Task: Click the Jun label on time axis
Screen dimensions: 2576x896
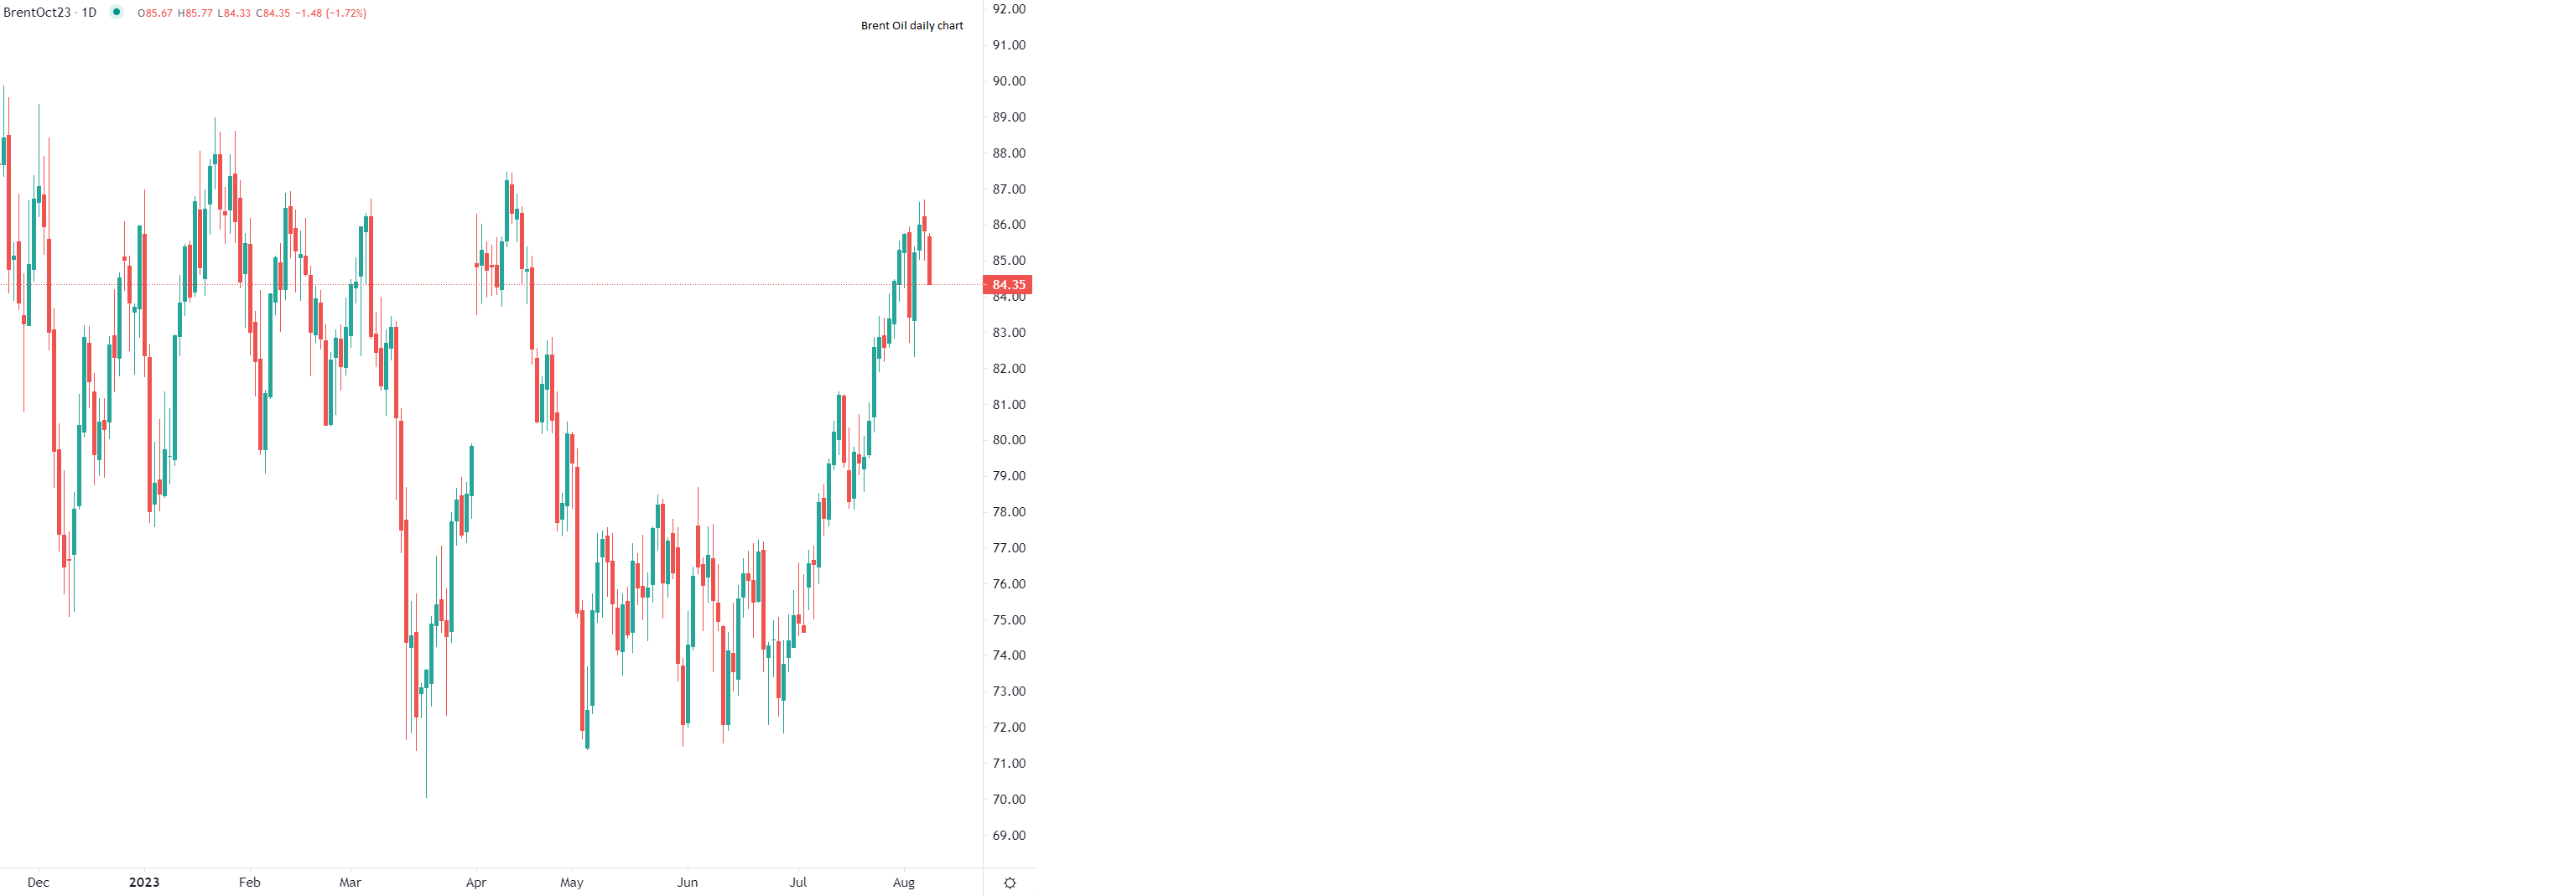Action: (687, 882)
